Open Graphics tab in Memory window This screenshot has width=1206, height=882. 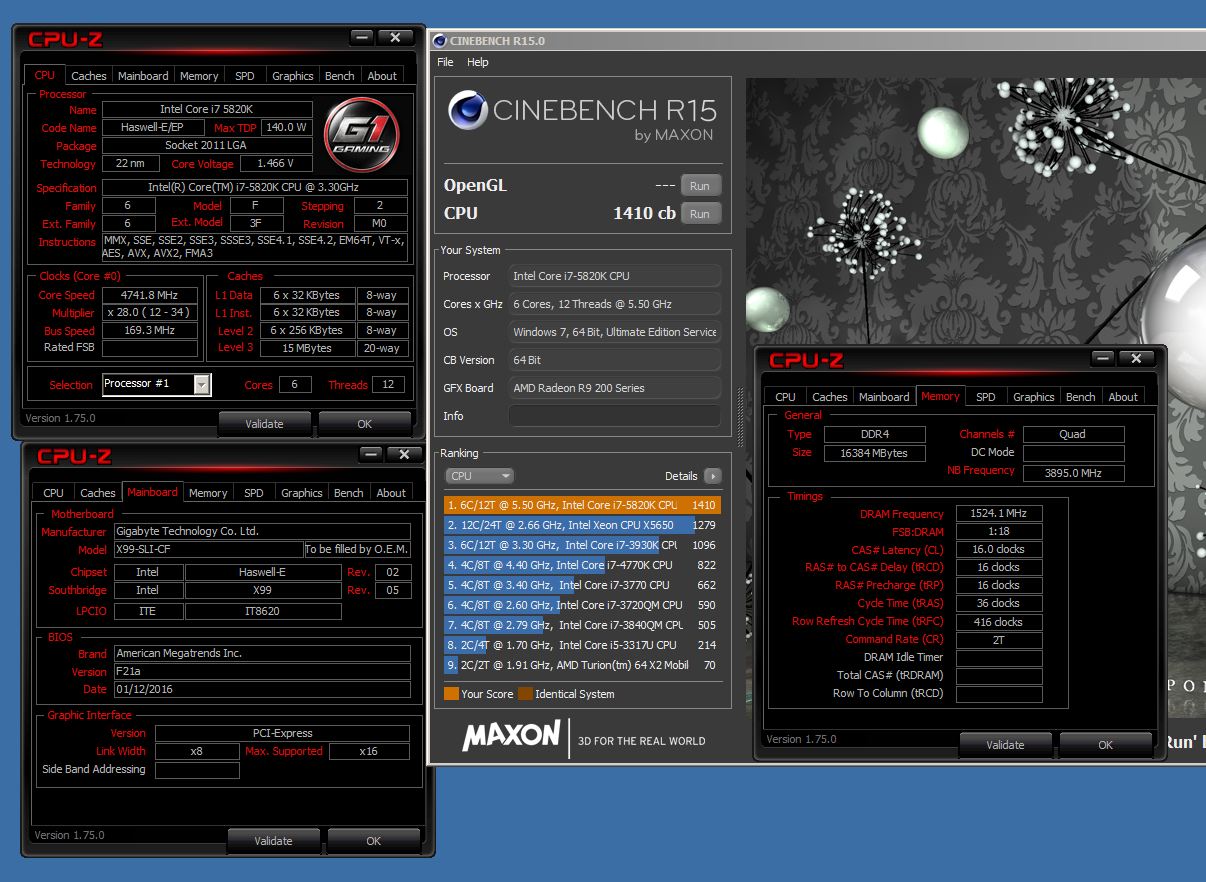(1034, 397)
